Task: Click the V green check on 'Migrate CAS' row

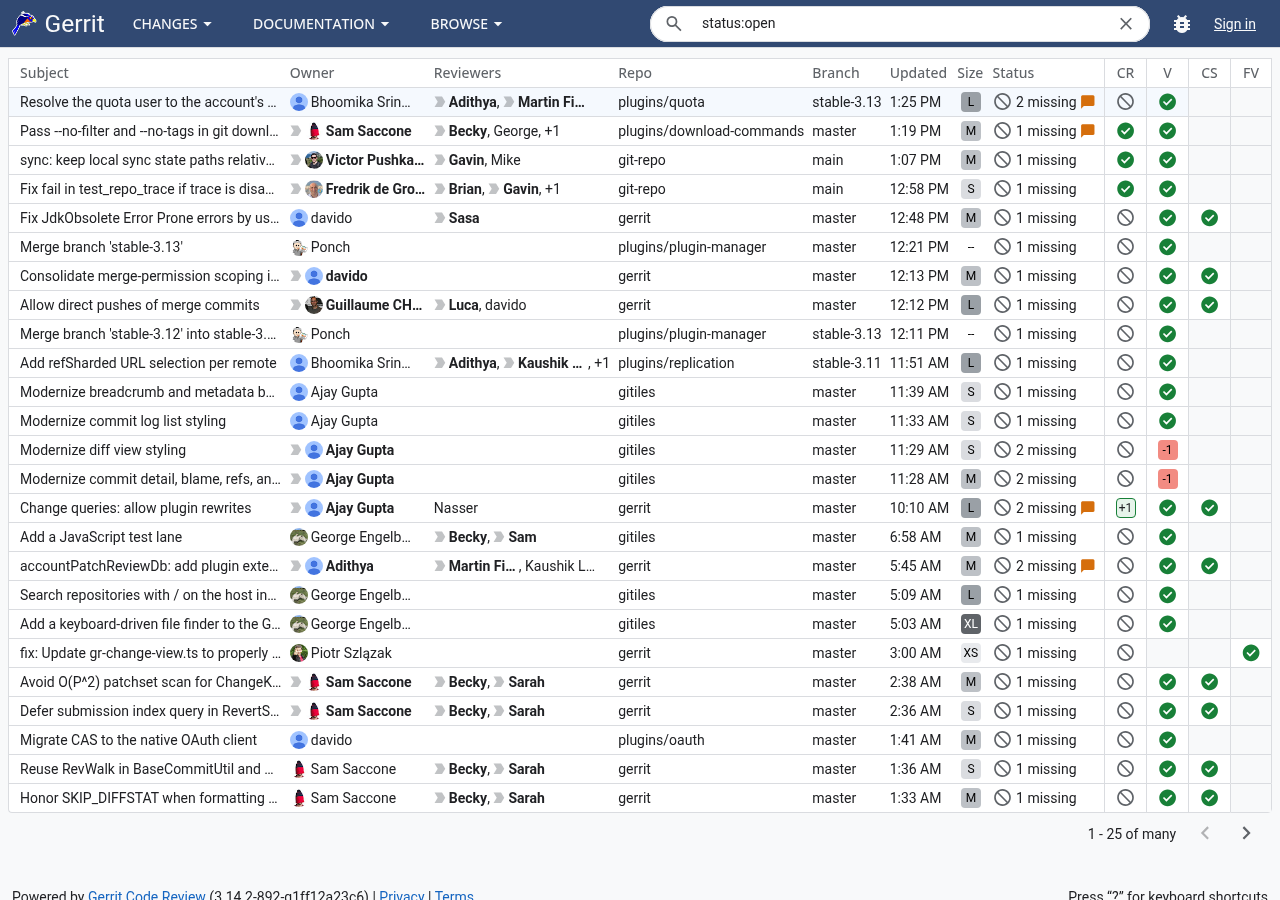Action: [x=1167, y=740]
